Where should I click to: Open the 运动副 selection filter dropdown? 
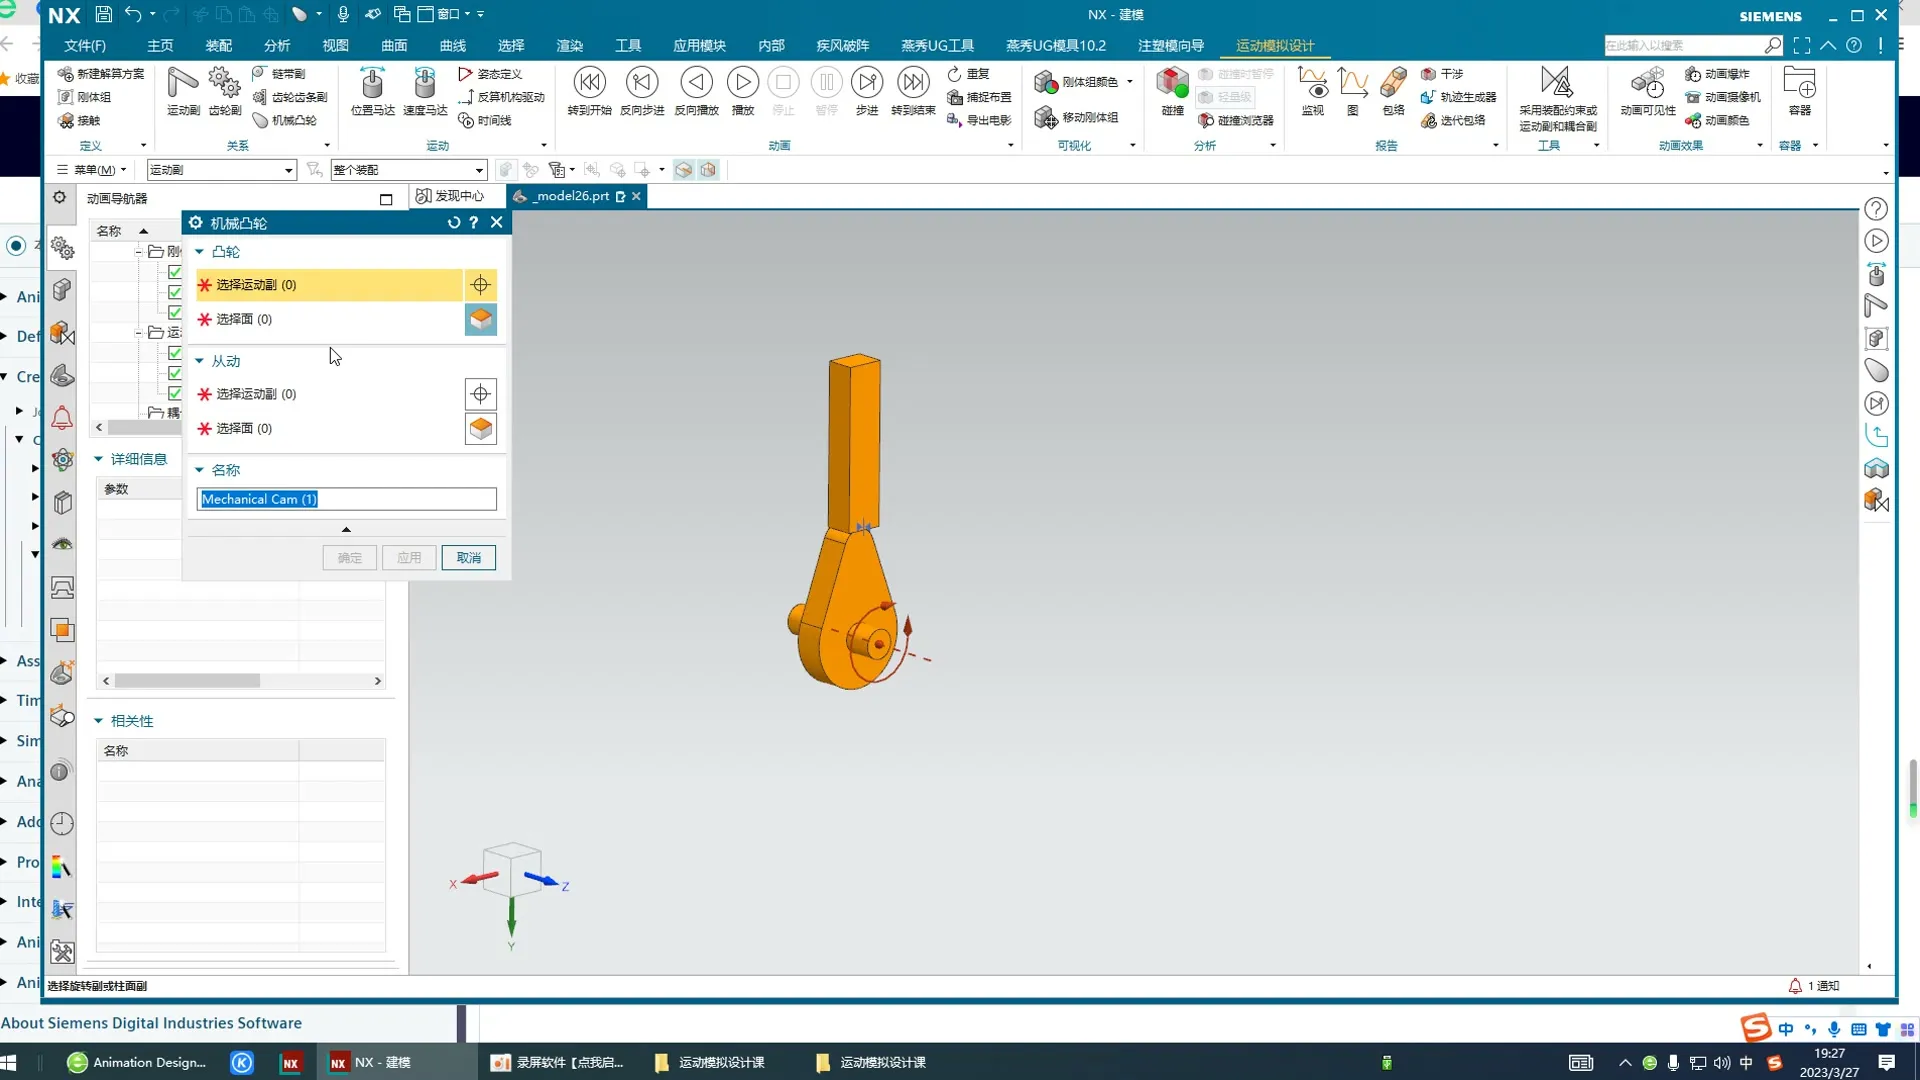[x=288, y=170]
